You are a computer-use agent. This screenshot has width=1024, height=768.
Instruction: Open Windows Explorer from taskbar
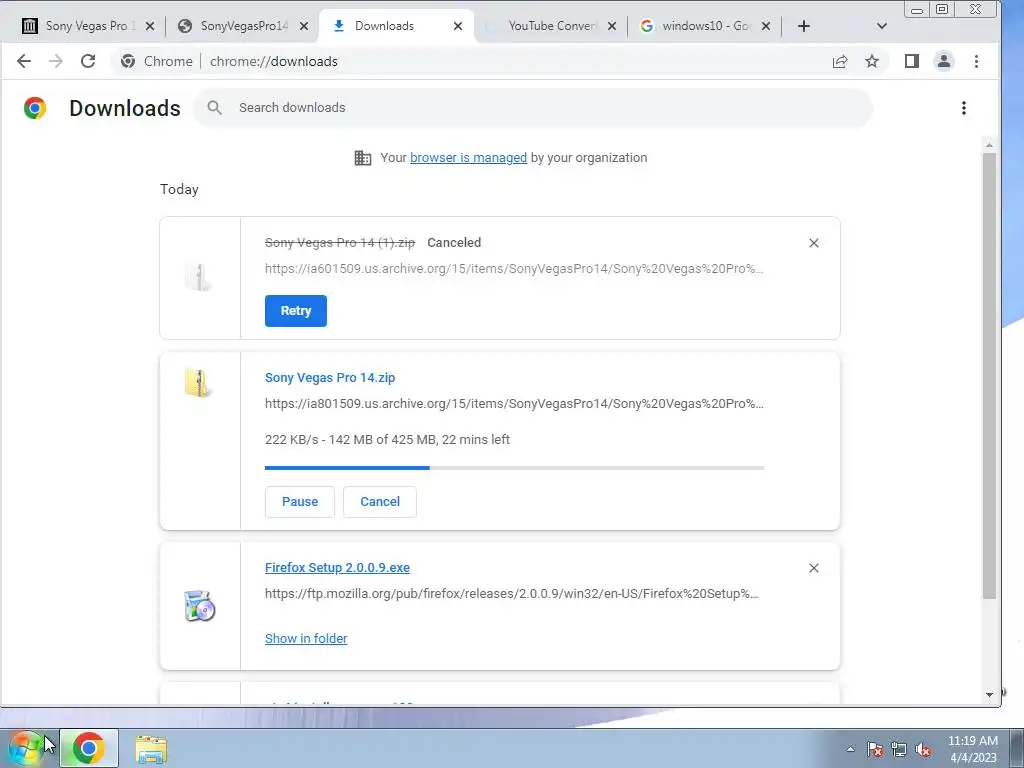151,749
